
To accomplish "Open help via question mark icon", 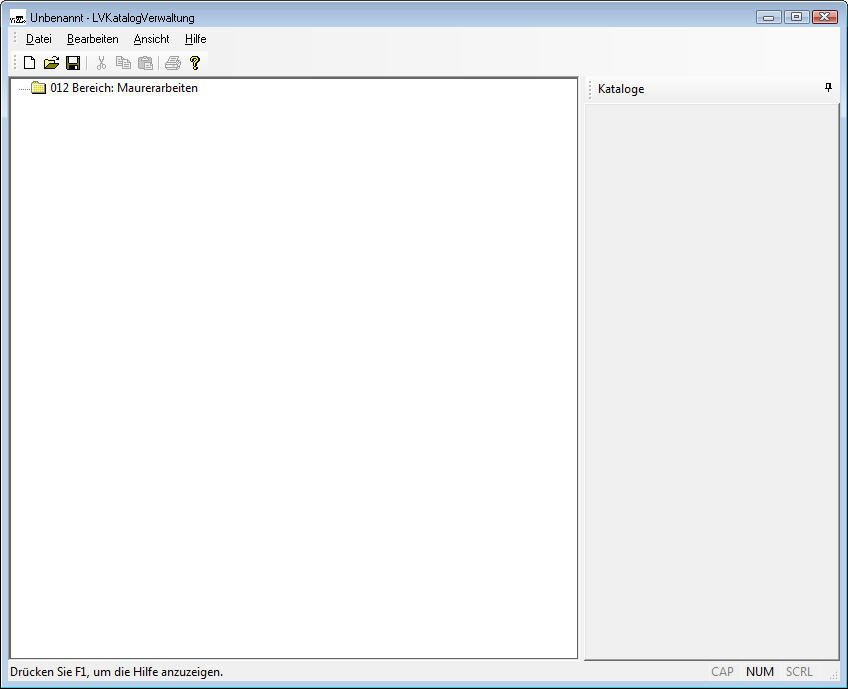I will click(x=195, y=63).
